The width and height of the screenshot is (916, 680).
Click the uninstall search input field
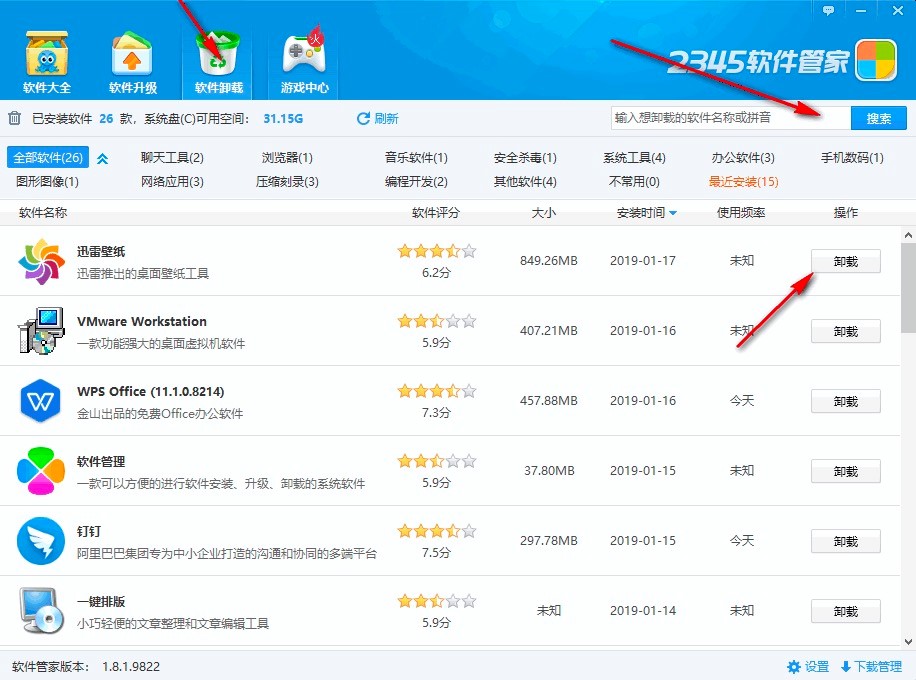click(730, 118)
